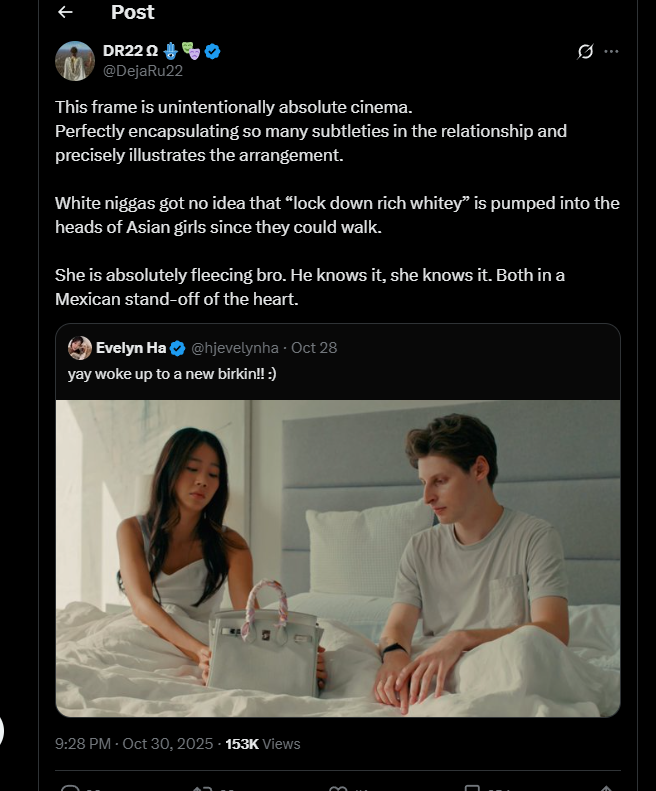This screenshot has height=791, width=656.
Task: Open DR22's profile picture
Action: click(x=75, y=61)
